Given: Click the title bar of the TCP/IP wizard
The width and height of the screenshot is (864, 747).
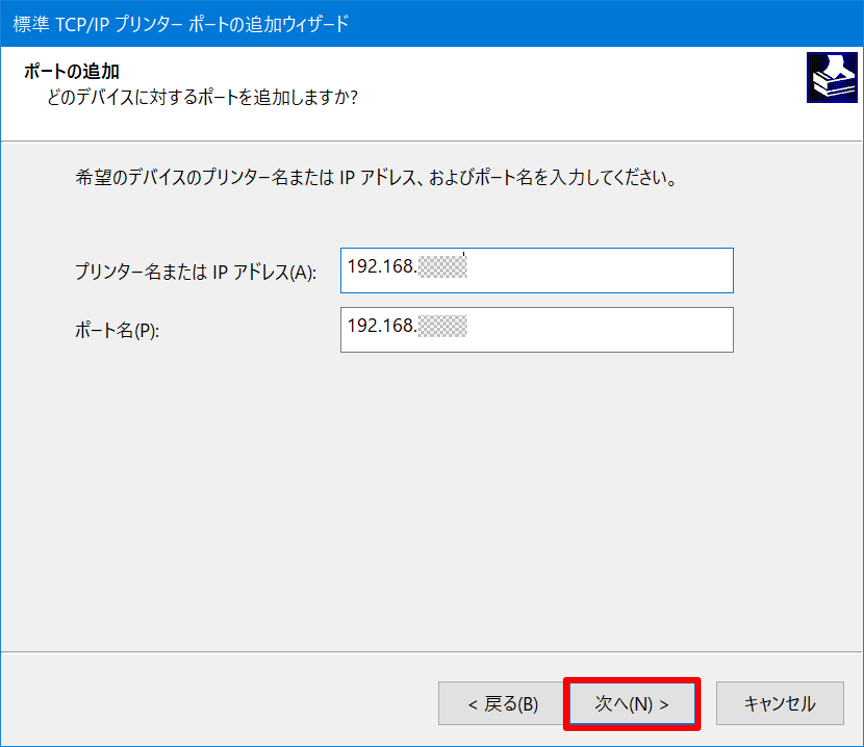Looking at the screenshot, I should coord(180,16).
